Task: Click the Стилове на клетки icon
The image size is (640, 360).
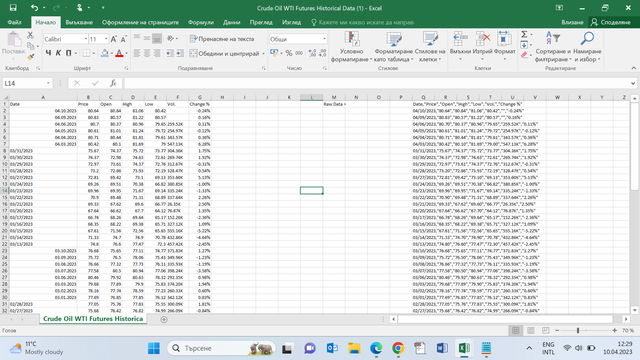Action: pos(430,39)
